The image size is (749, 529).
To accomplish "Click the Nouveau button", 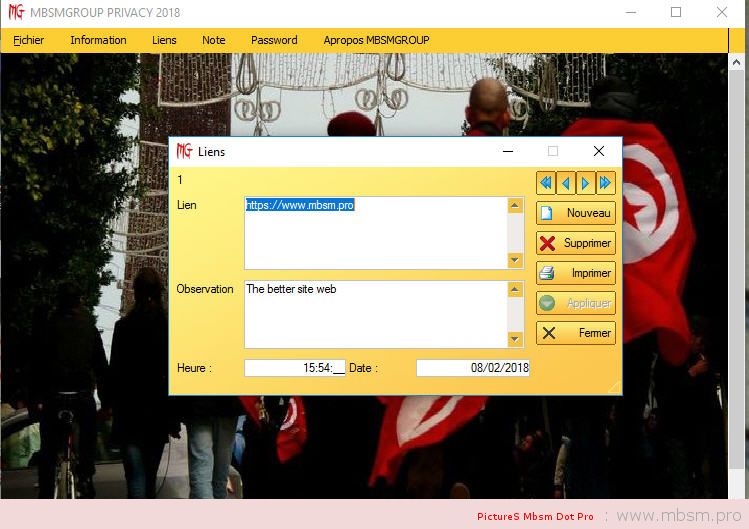I will point(576,213).
